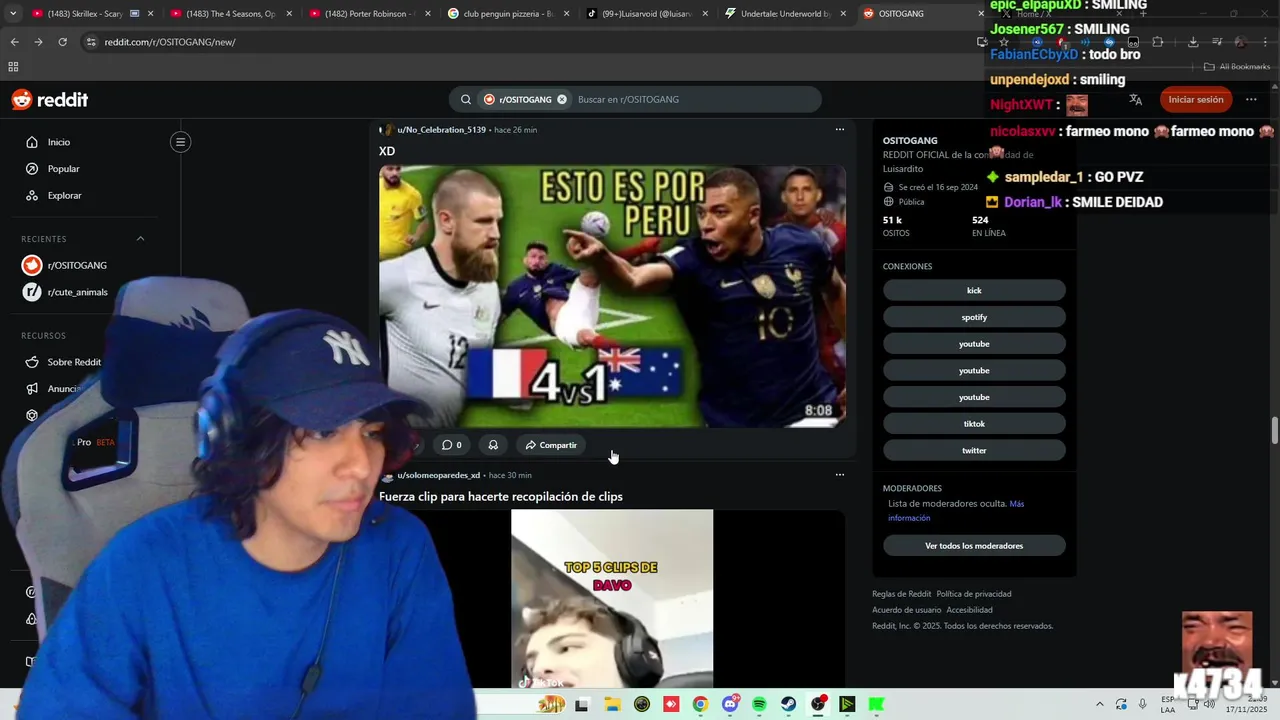This screenshot has width=1280, height=720.
Task: Open r/OSITOGANG from recent communities
Action: [77, 265]
